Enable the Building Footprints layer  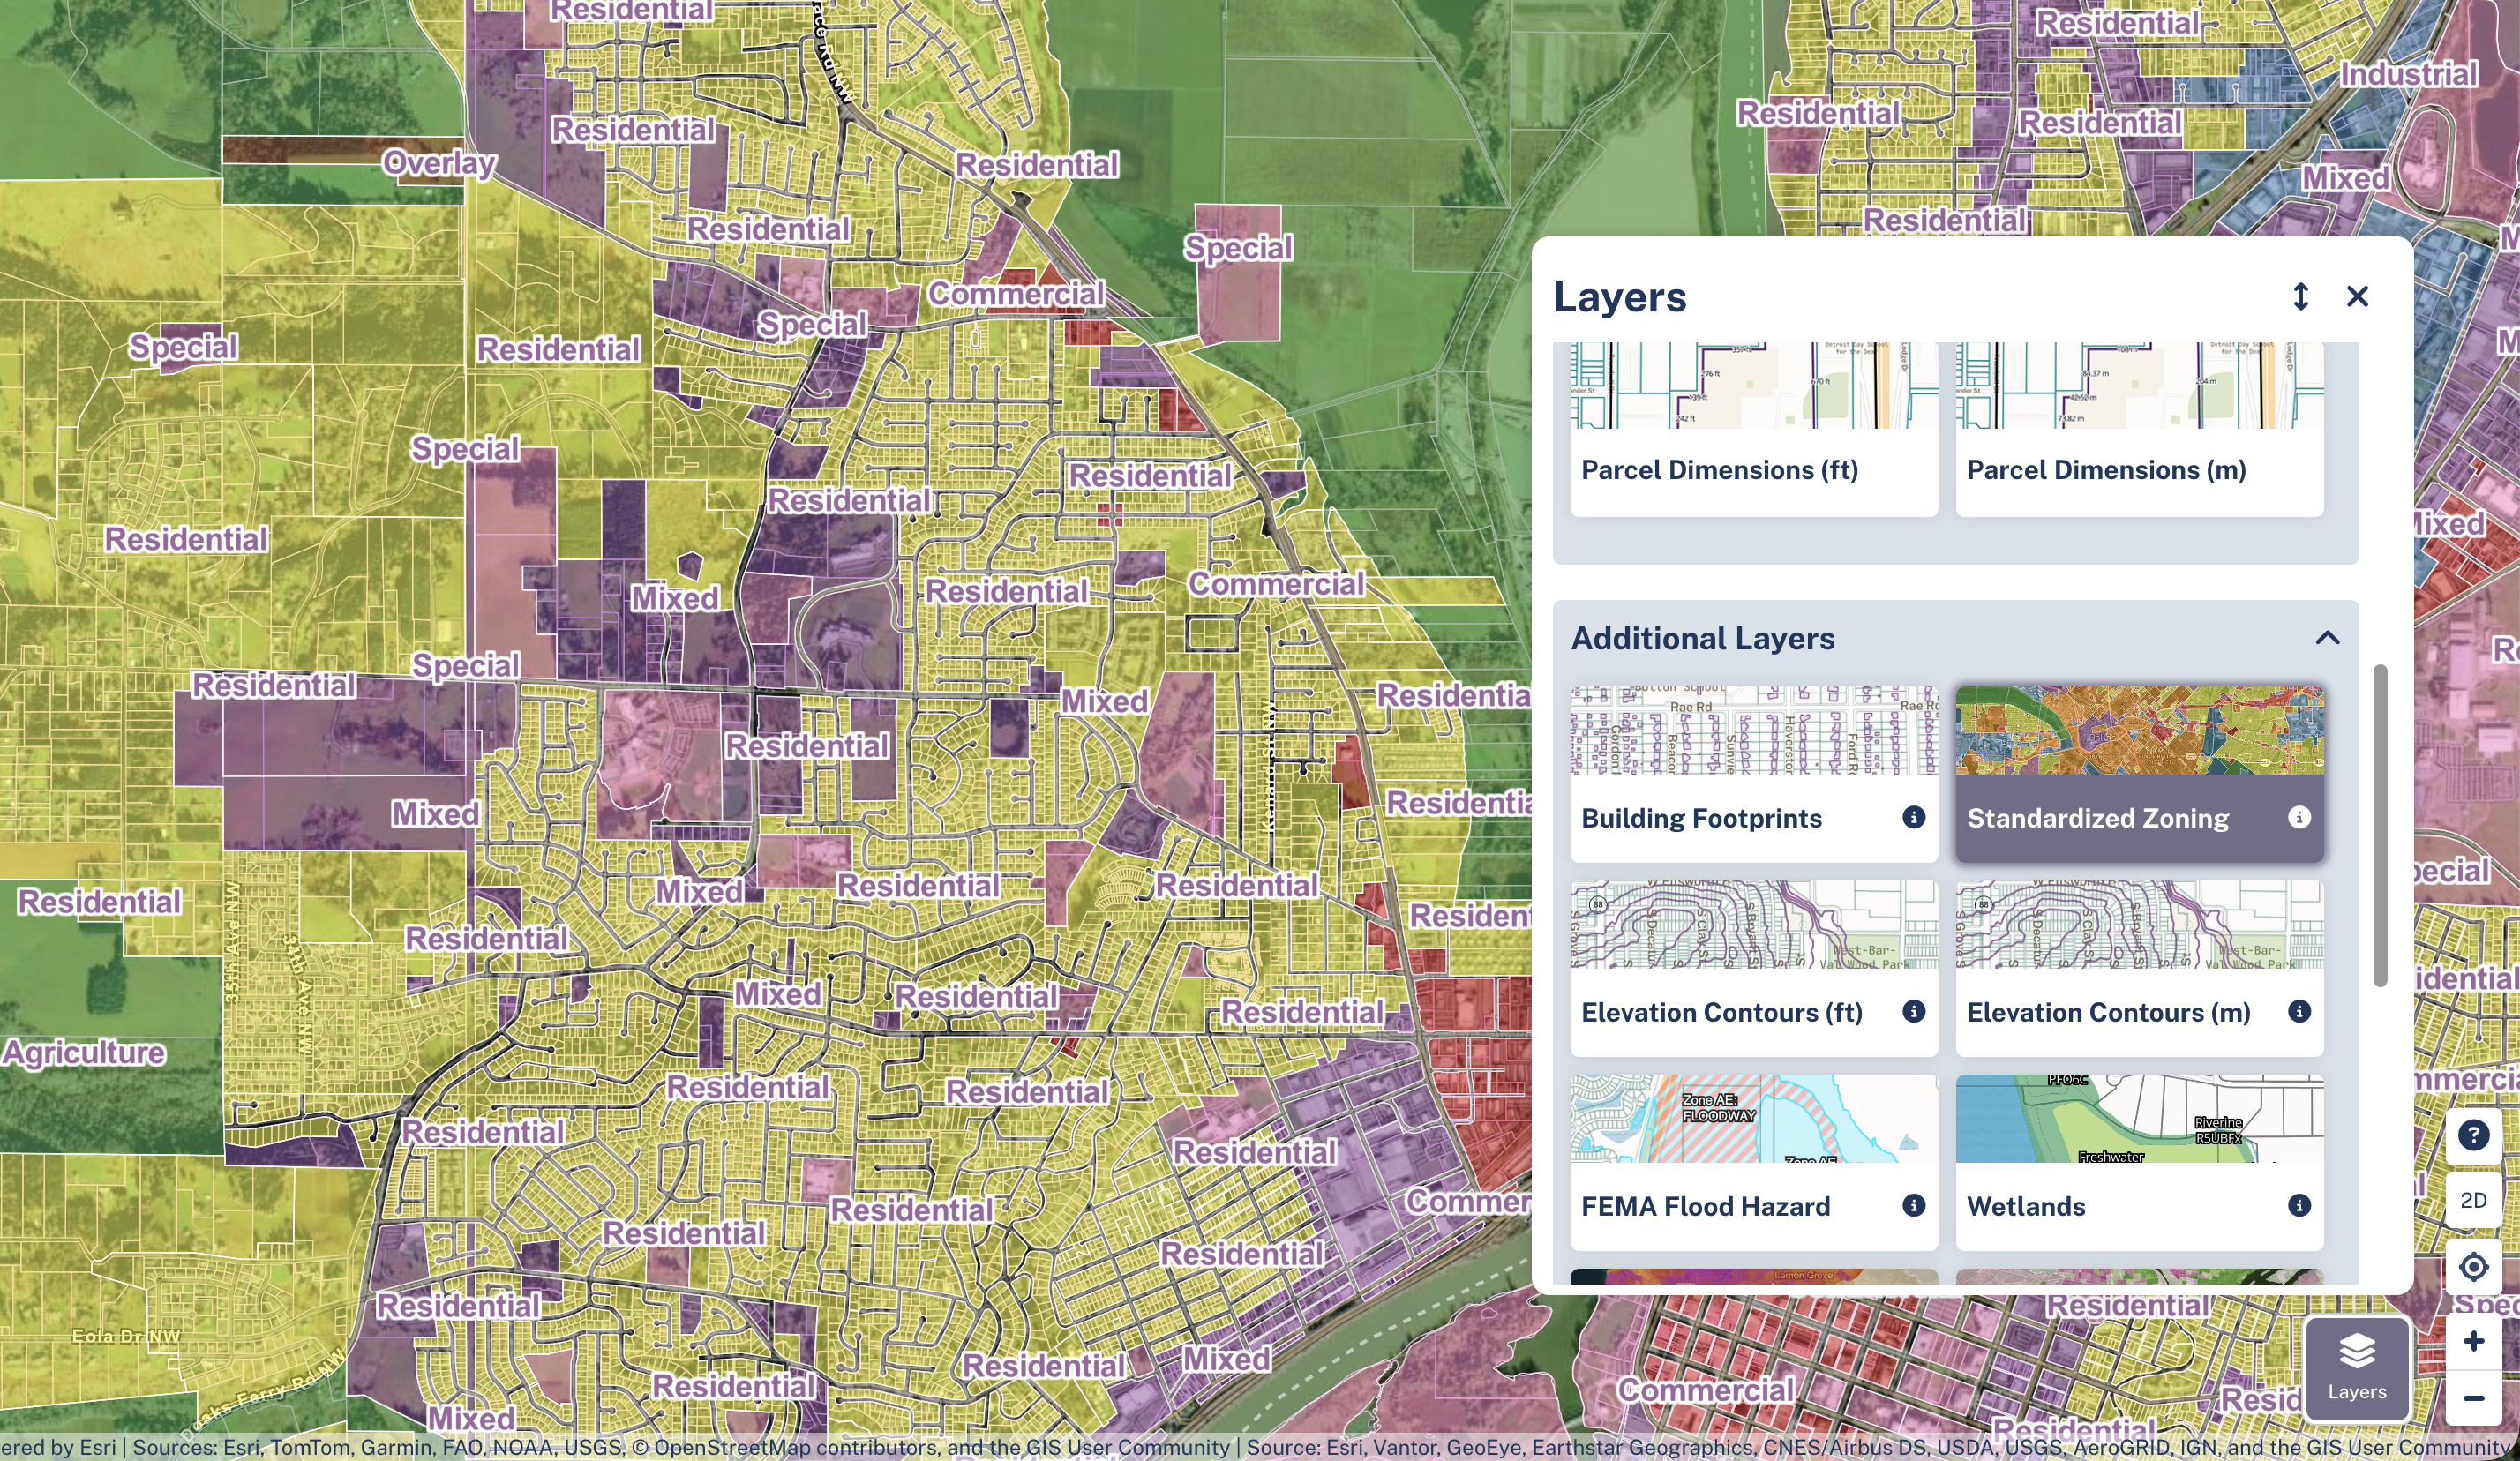pyautogui.click(x=1753, y=773)
